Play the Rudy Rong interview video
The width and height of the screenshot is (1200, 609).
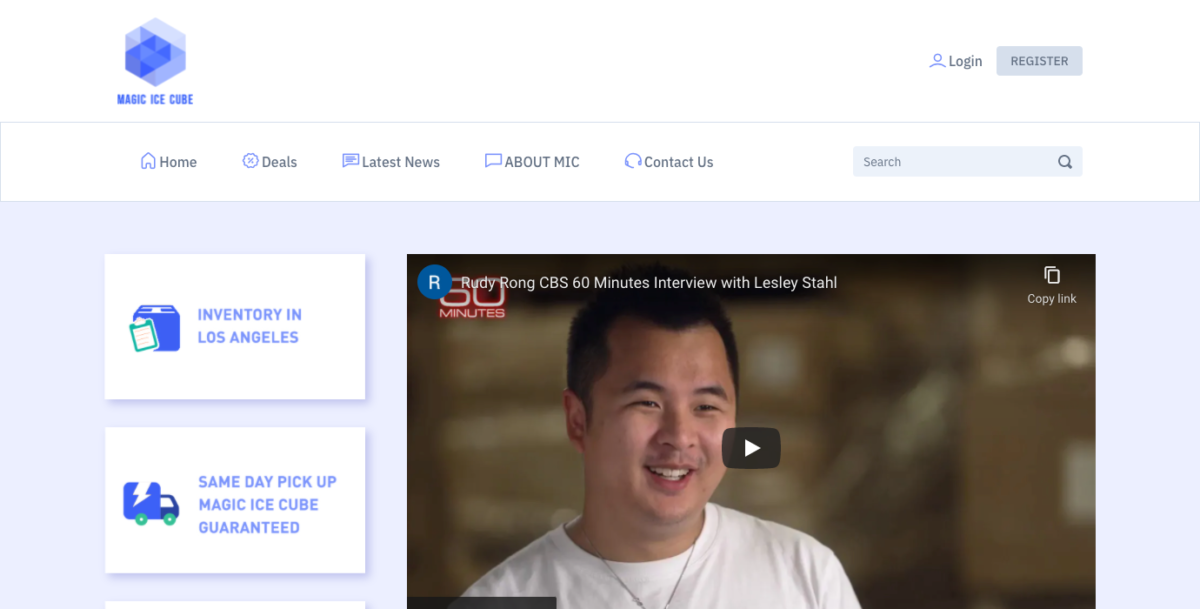point(751,448)
